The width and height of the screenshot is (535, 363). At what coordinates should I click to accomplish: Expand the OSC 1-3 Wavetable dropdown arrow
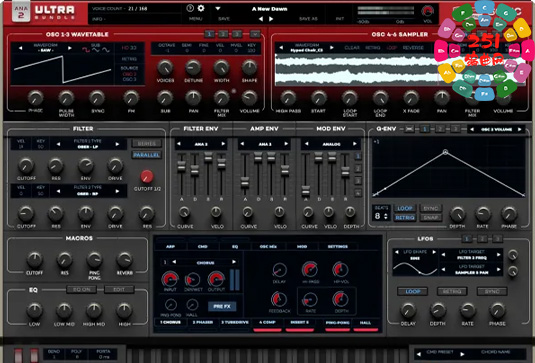tap(255, 34)
